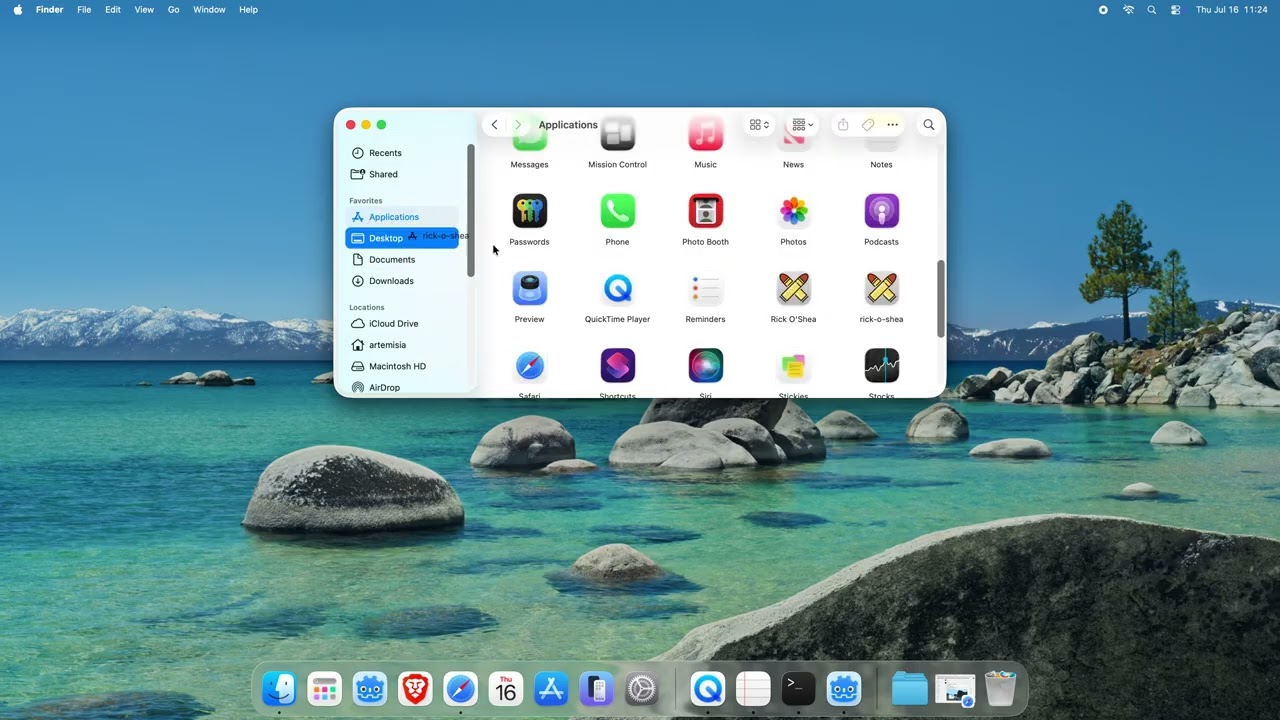Open the View menu
This screenshot has width=1280, height=720.
(x=144, y=10)
